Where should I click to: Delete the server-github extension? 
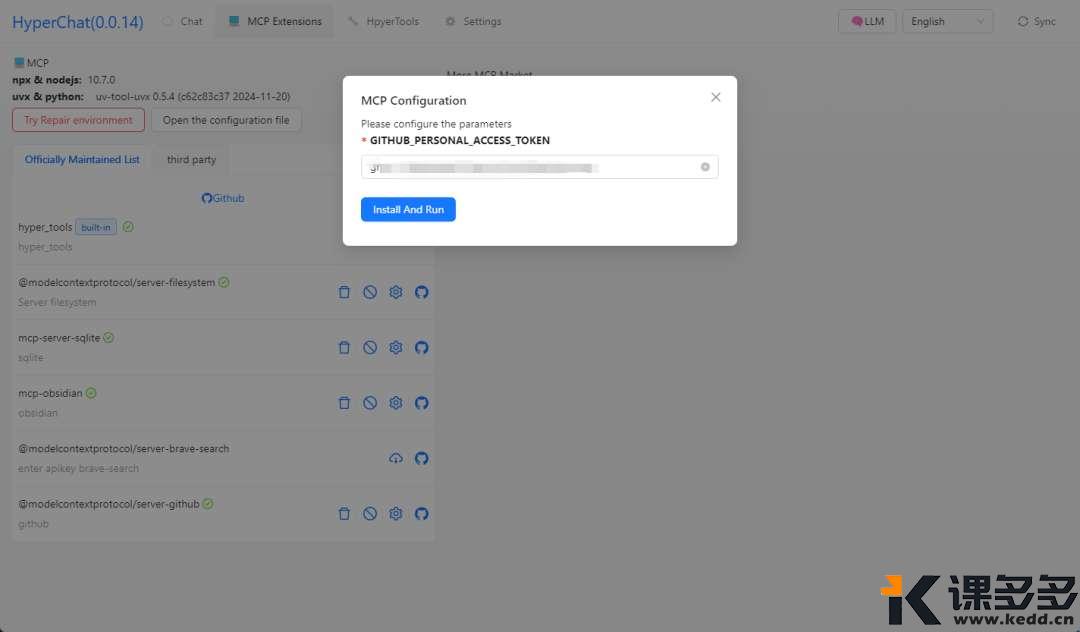click(x=344, y=514)
